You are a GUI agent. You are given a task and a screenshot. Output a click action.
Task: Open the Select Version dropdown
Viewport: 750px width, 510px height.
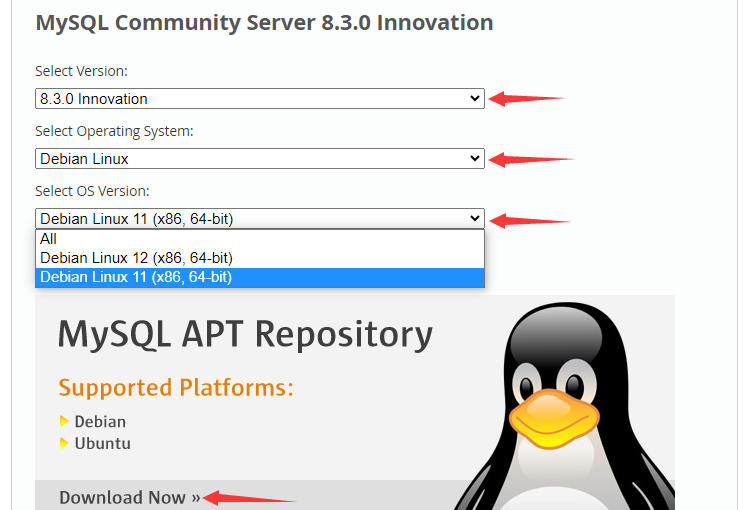coord(260,99)
